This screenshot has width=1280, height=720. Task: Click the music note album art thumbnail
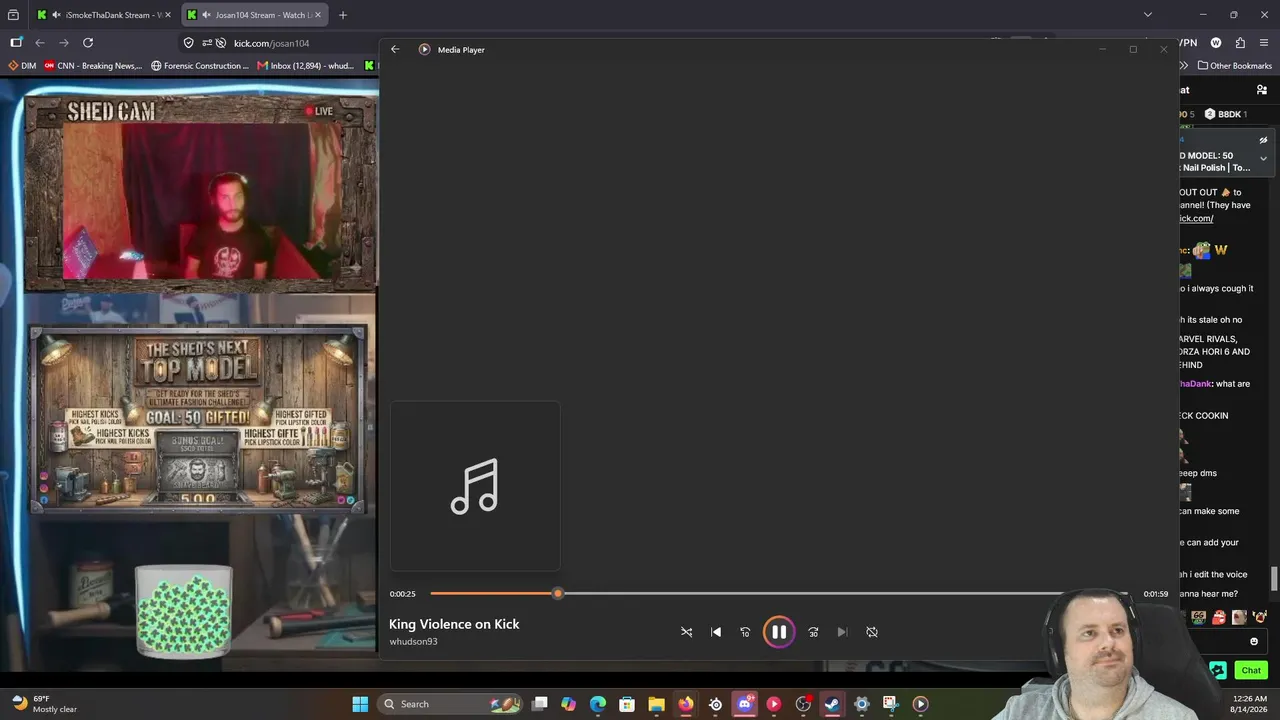pos(475,486)
